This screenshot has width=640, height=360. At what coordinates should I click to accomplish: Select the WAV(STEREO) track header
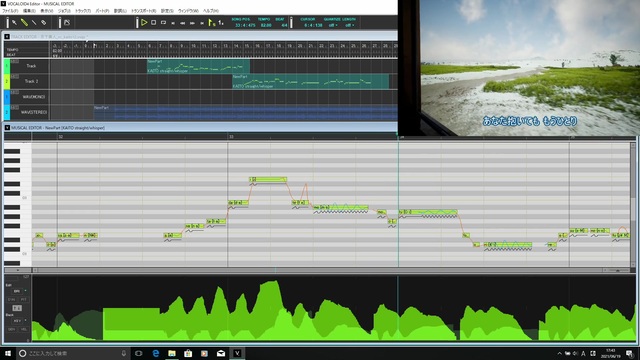[30, 112]
